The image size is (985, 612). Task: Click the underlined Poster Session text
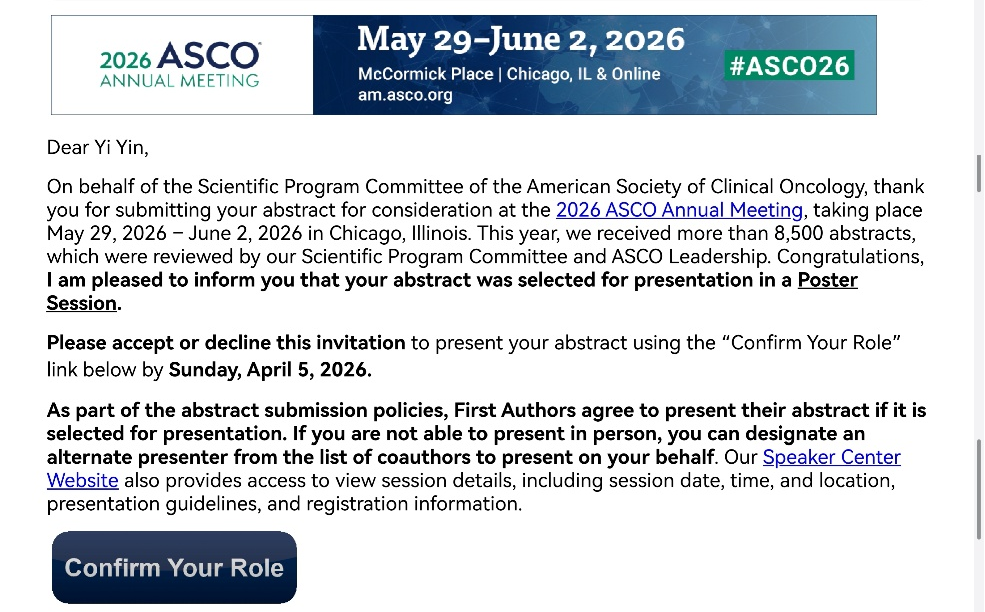[x=827, y=280]
